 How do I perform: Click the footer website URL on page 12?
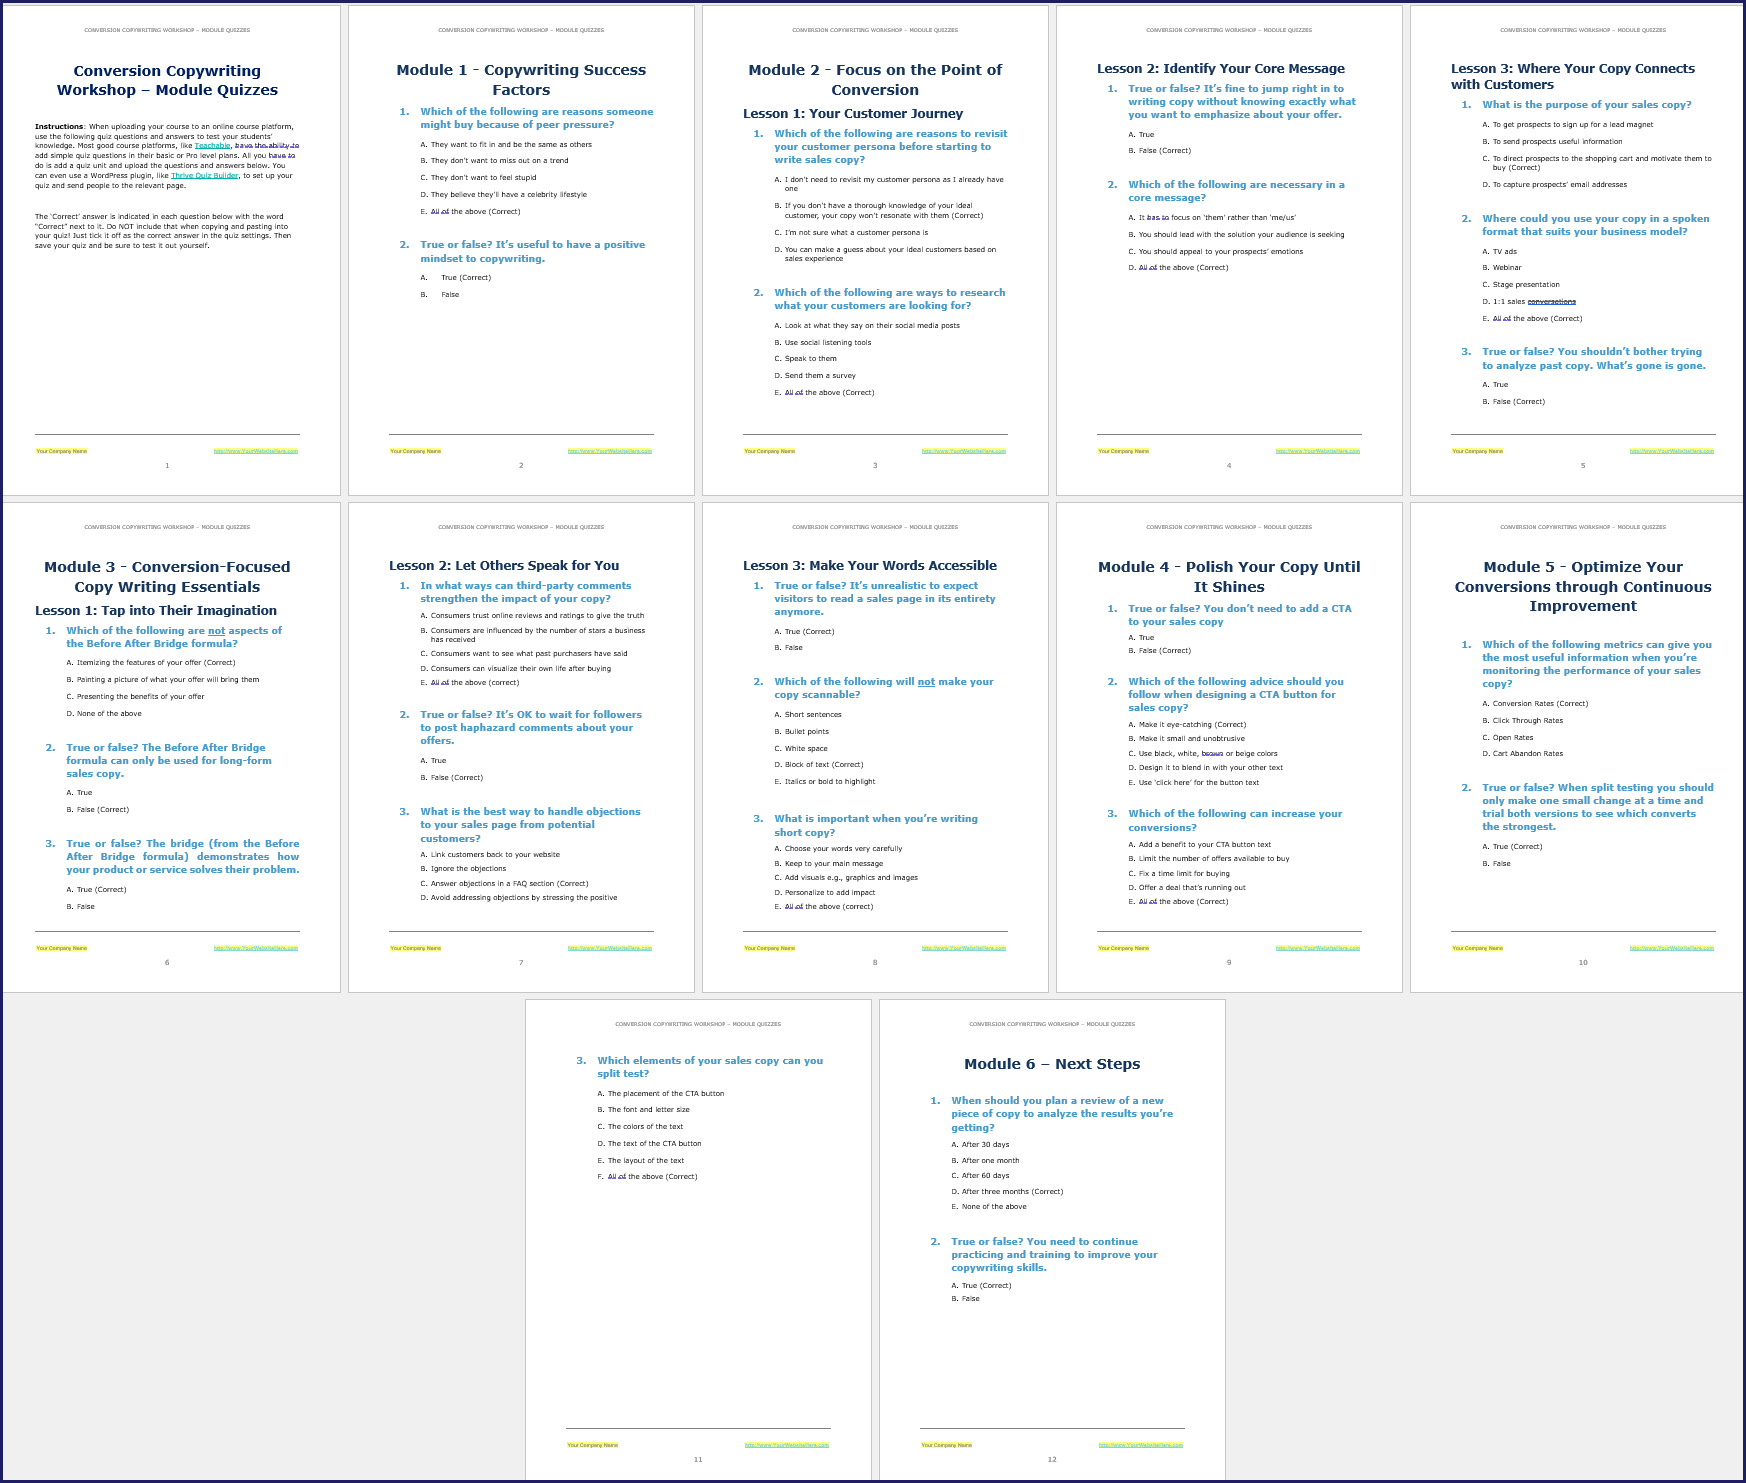1141,1445
